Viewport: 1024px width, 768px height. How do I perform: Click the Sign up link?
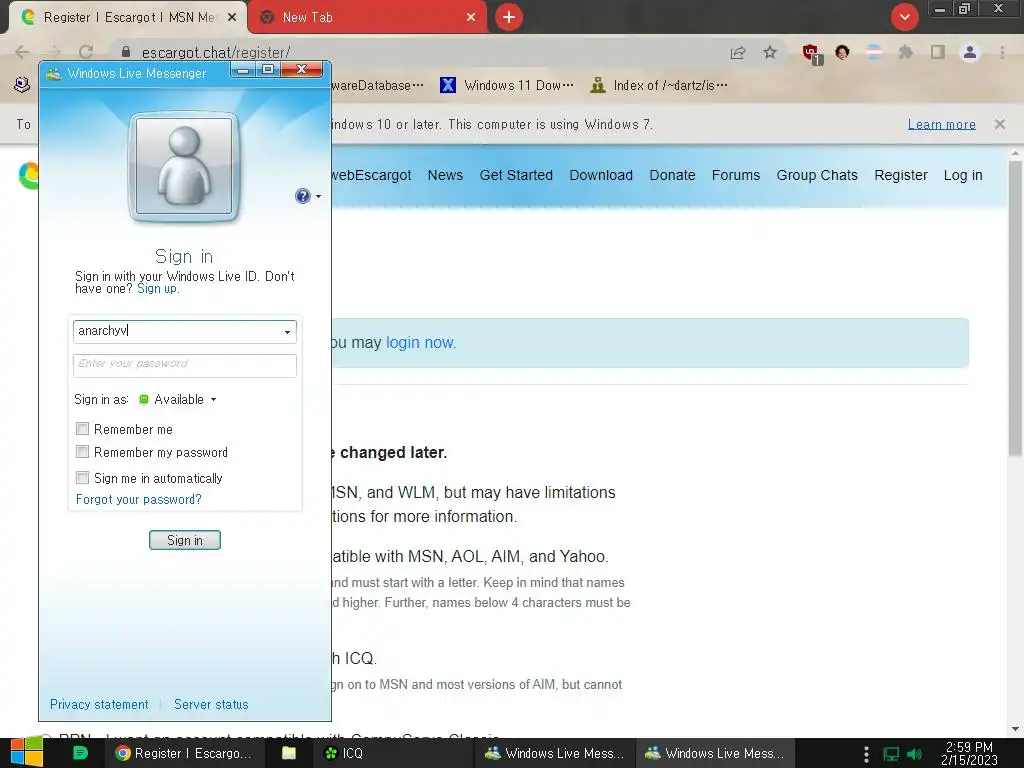coord(157,289)
